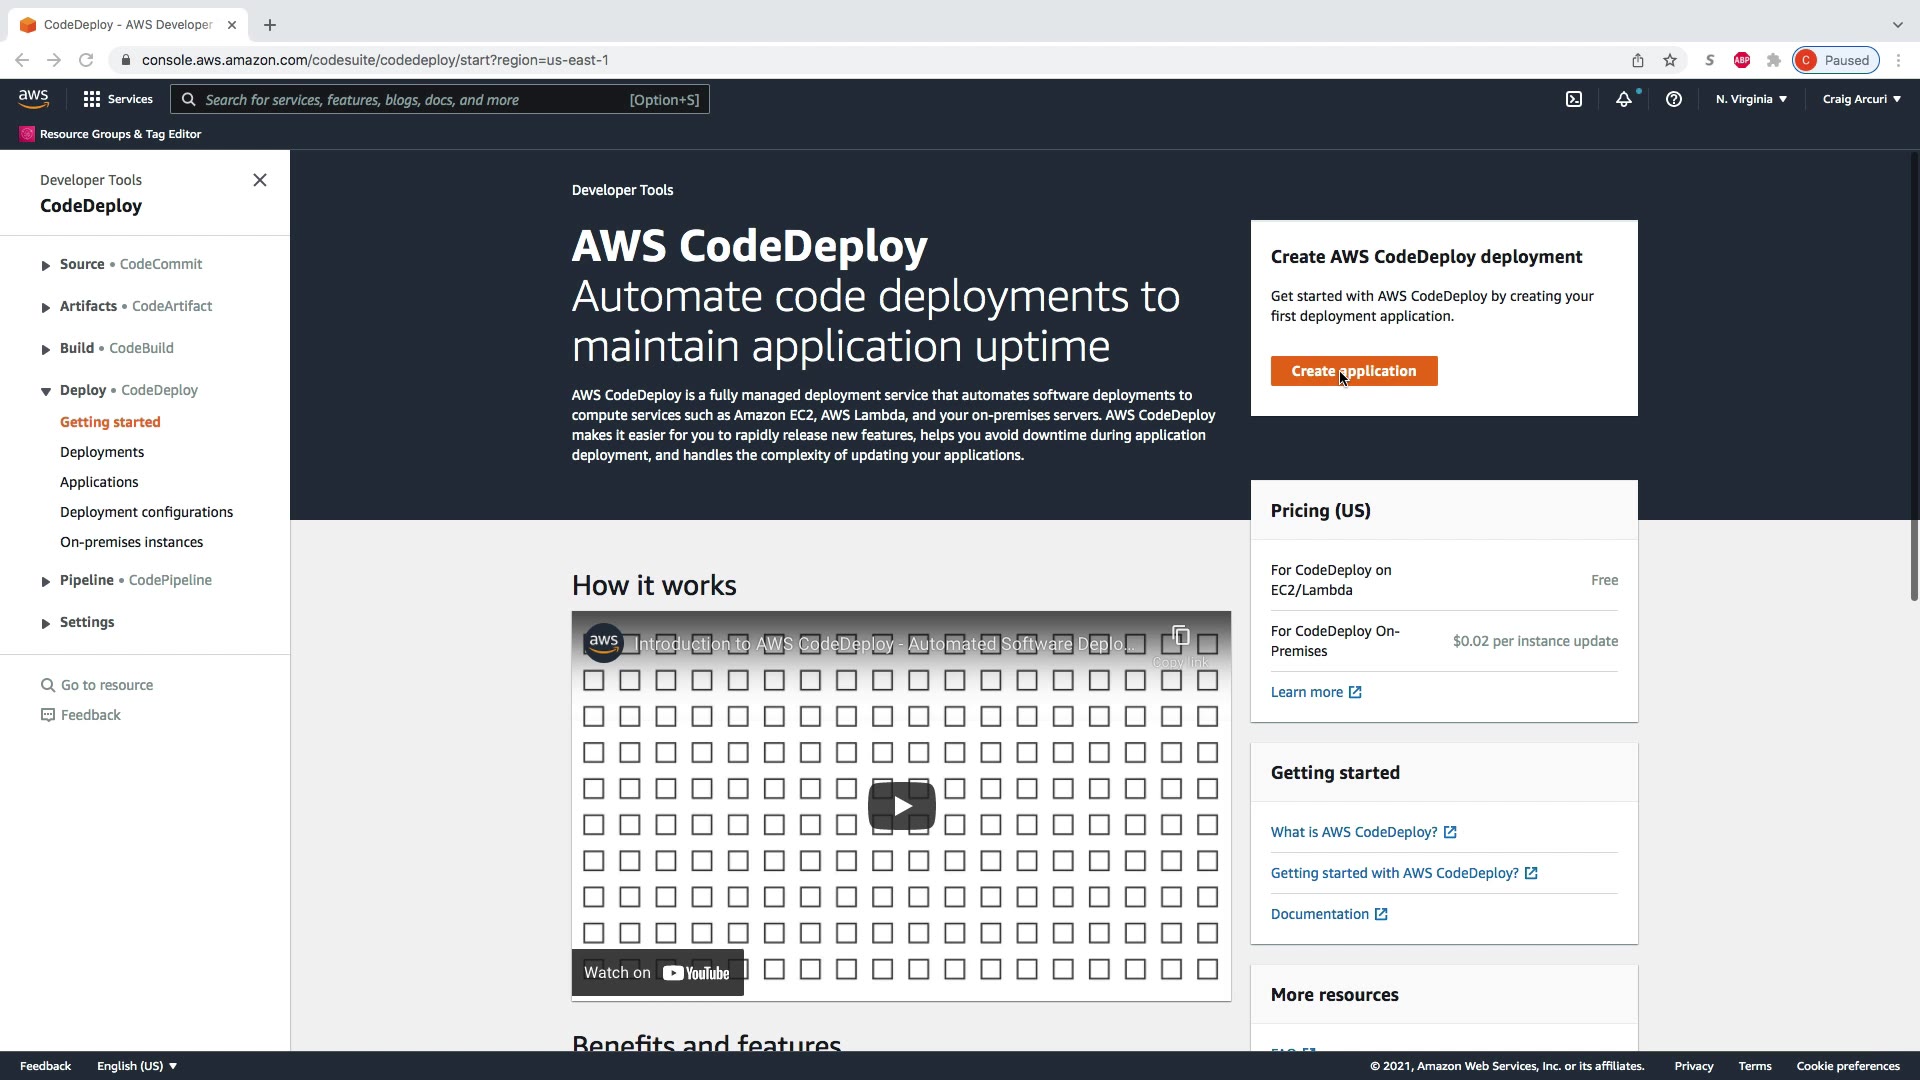Click the AWS logo home icon

pos(33,98)
